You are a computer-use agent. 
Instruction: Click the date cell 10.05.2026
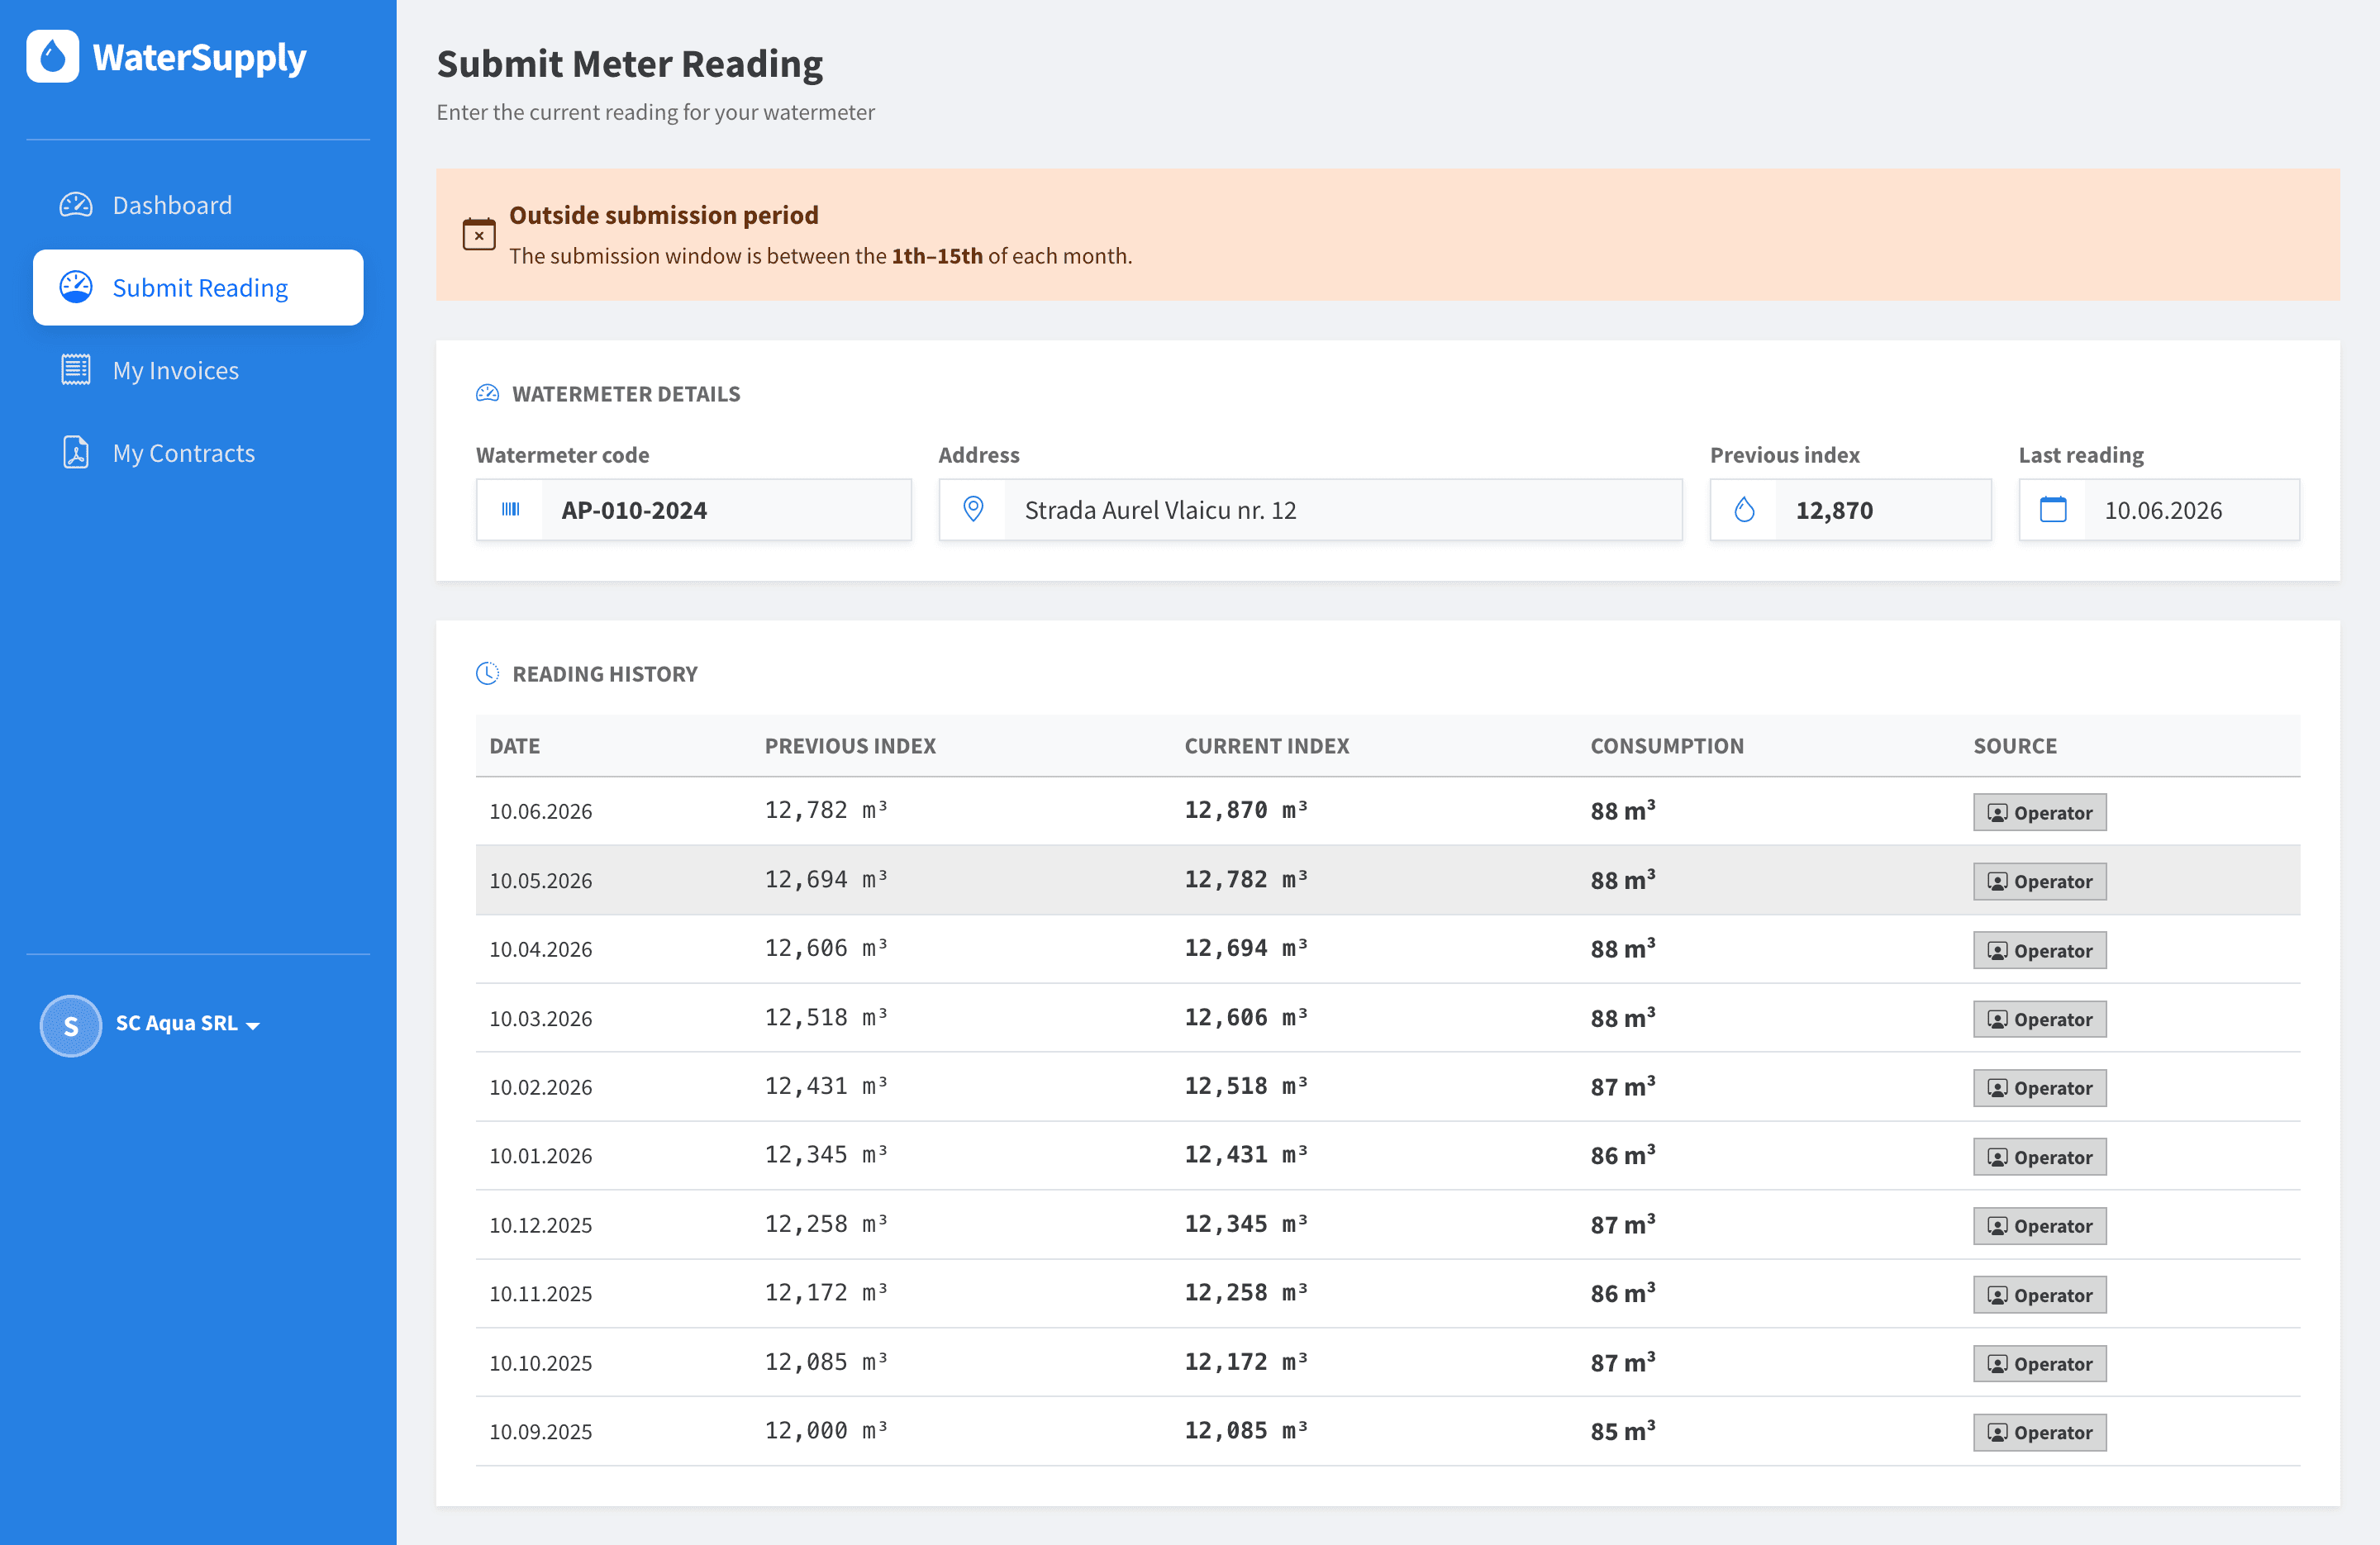pos(540,881)
